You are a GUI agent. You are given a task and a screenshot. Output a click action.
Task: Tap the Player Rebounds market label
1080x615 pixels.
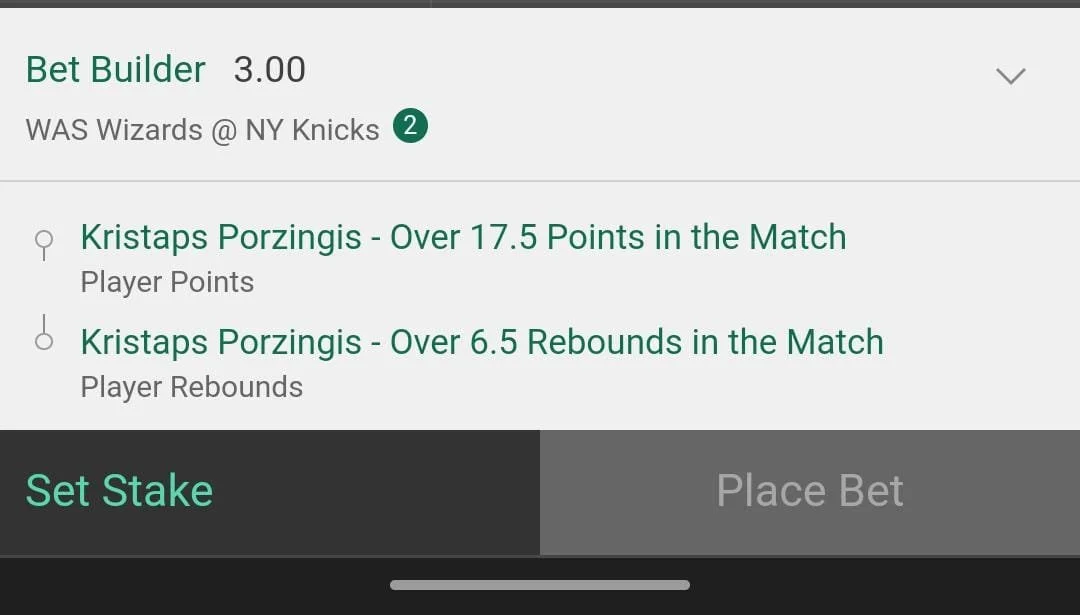[191, 387]
